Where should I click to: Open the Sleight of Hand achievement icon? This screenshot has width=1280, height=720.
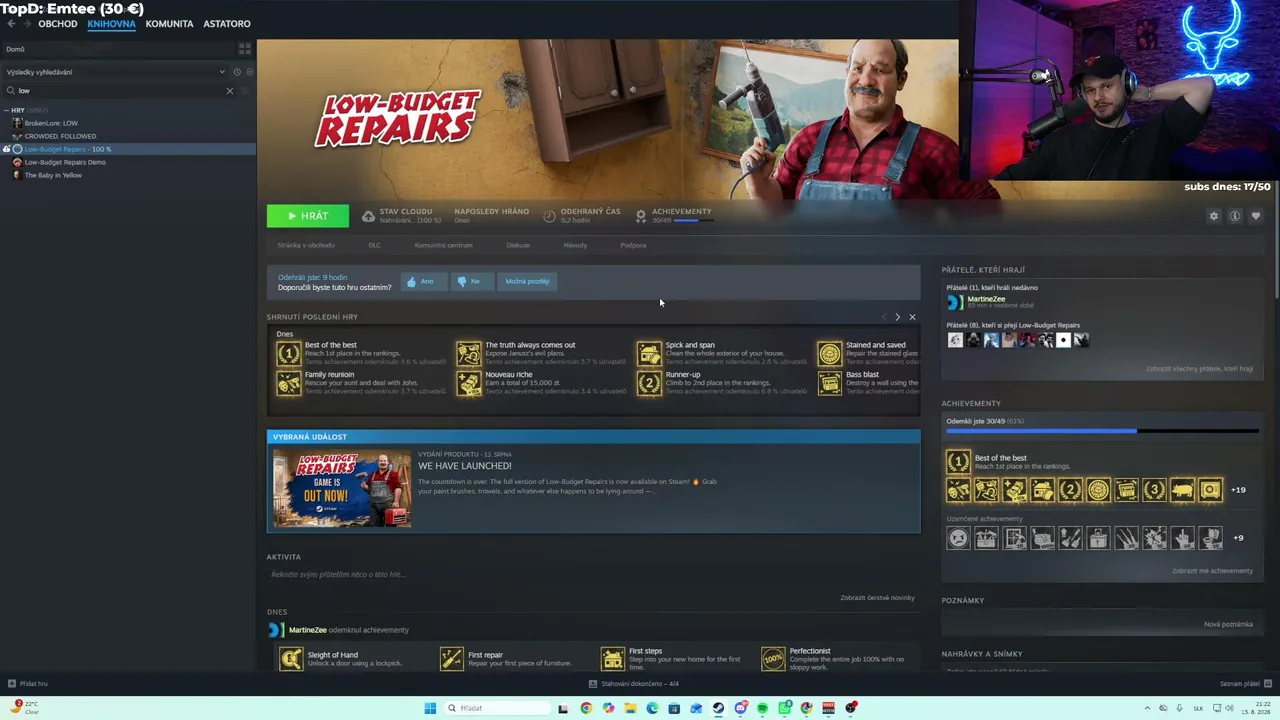tap(291, 658)
